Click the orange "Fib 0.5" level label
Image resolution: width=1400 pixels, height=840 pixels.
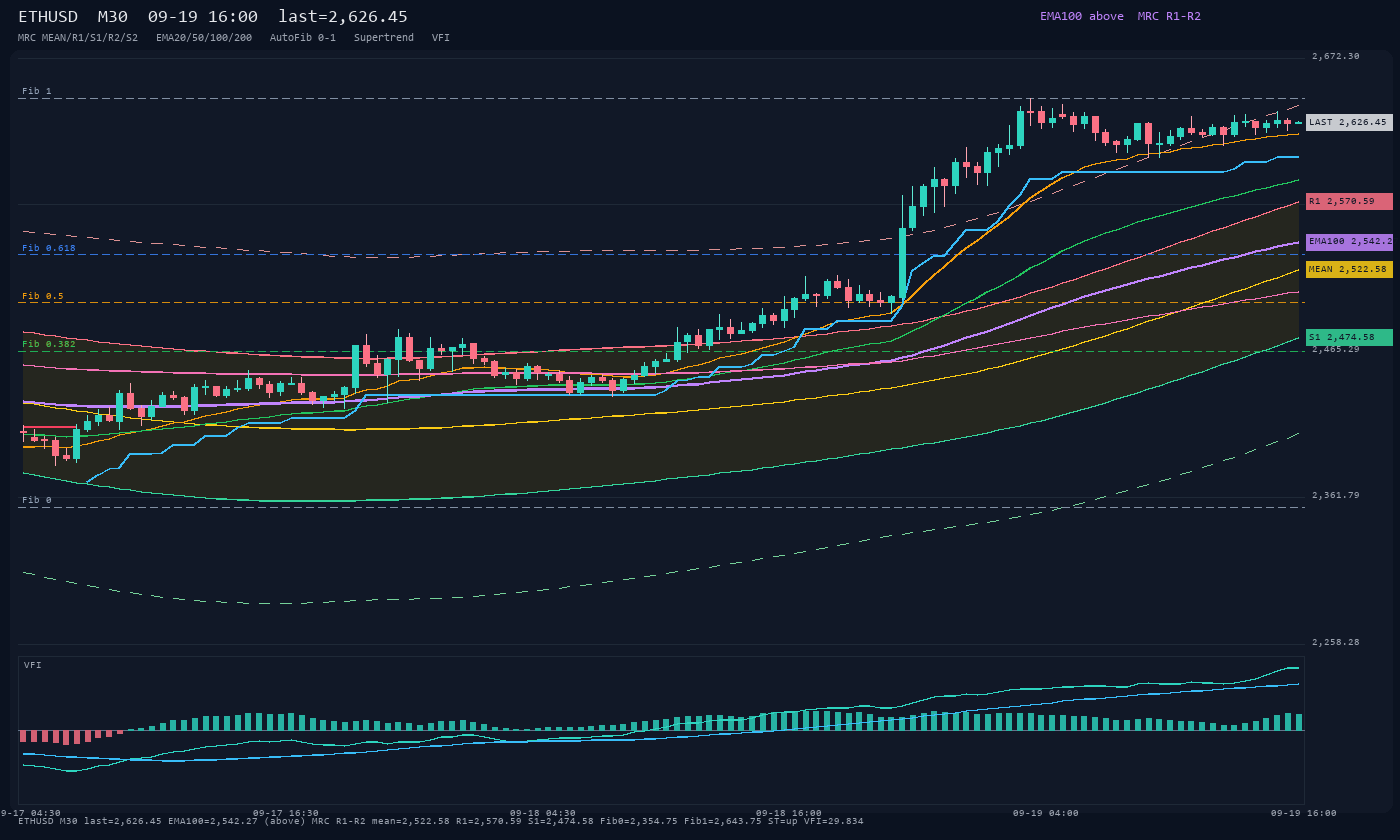(x=43, y=296)
